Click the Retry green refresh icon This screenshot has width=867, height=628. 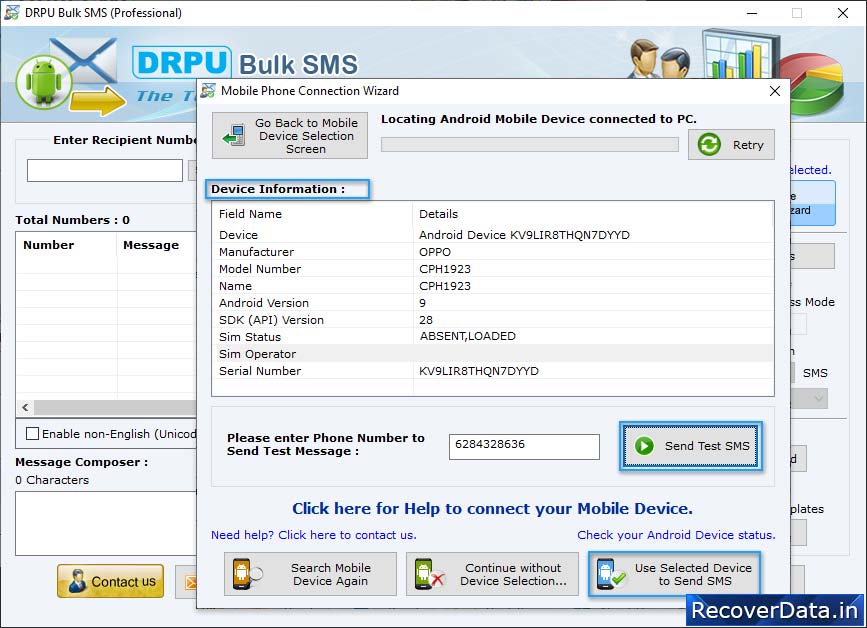(x=708, y=145)
